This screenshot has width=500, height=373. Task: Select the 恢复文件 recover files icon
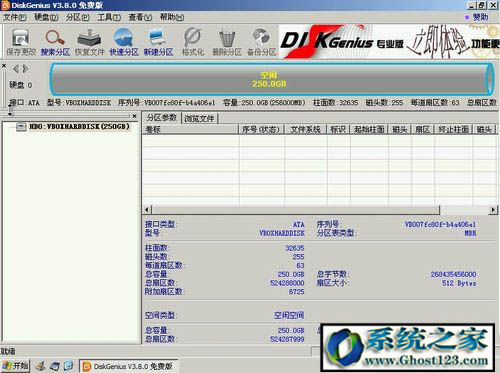89,42
